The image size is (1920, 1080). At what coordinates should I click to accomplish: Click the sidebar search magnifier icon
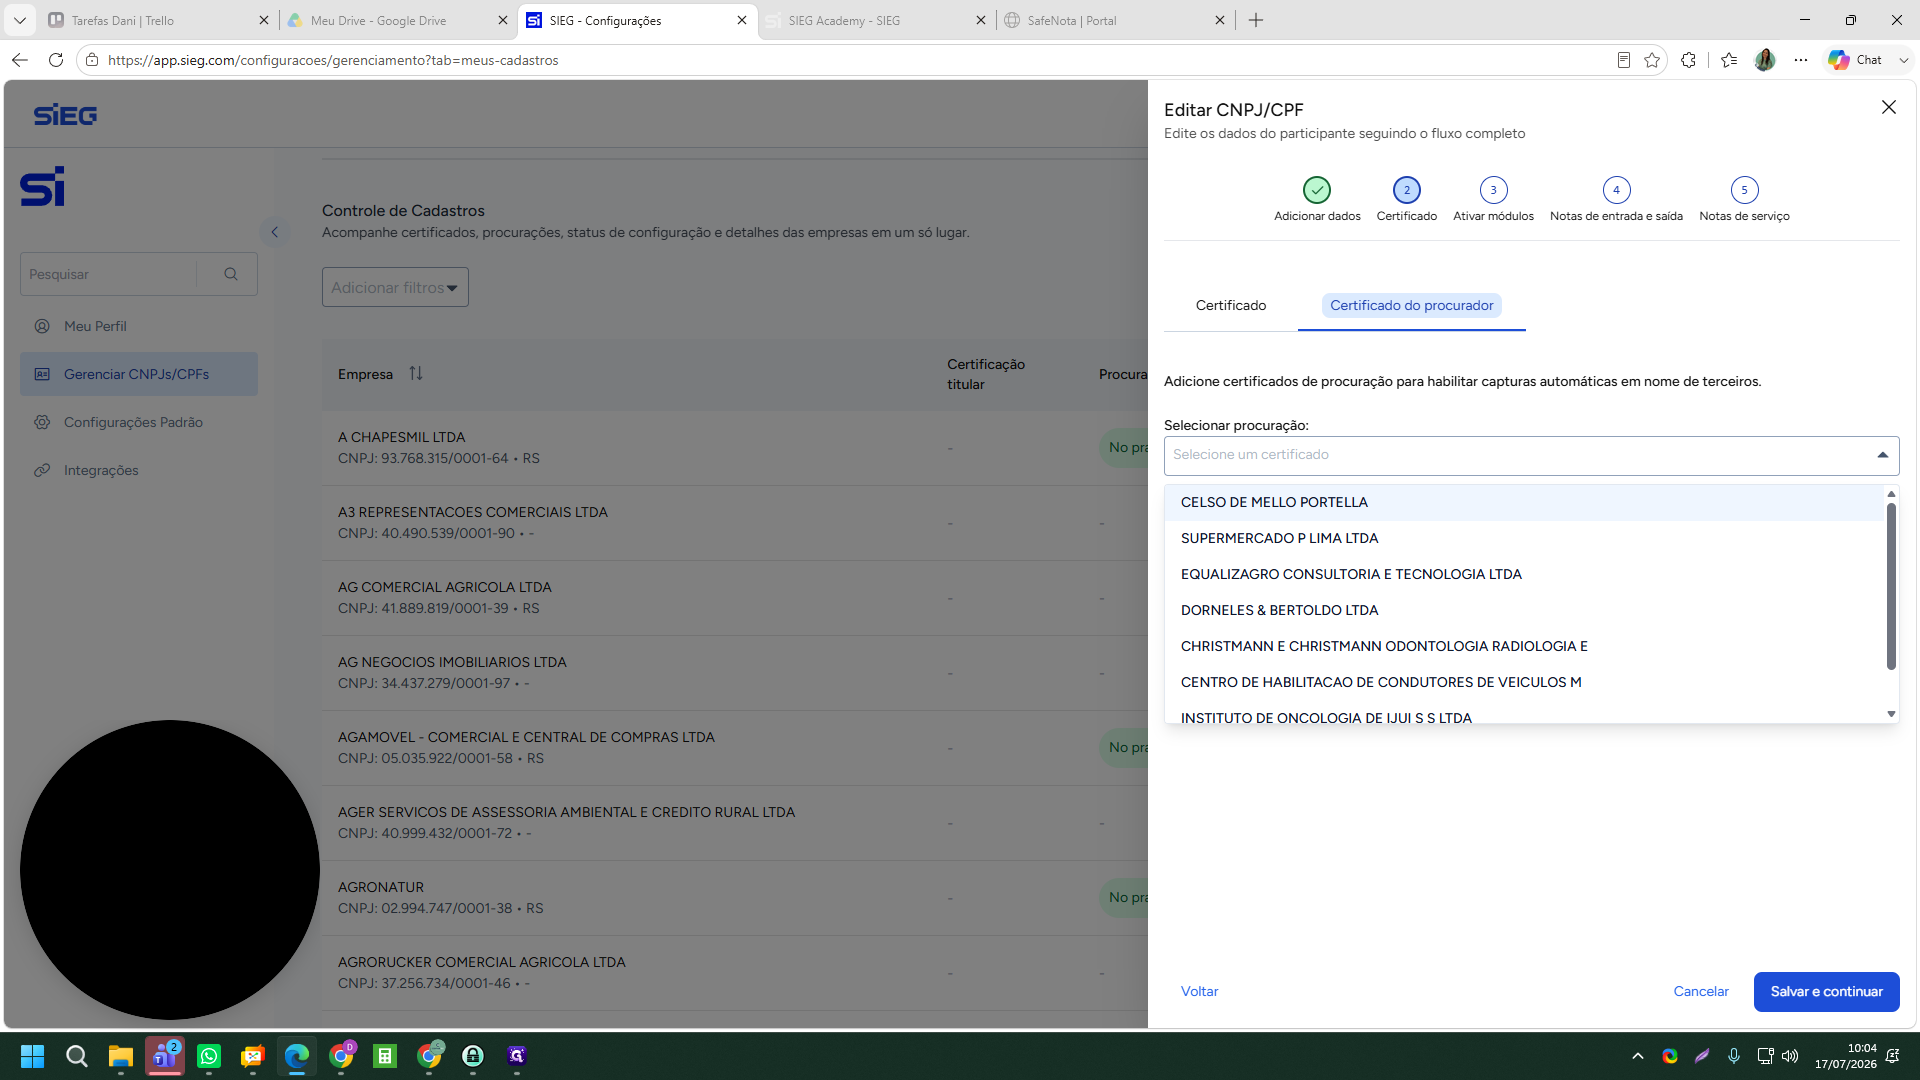231,274
